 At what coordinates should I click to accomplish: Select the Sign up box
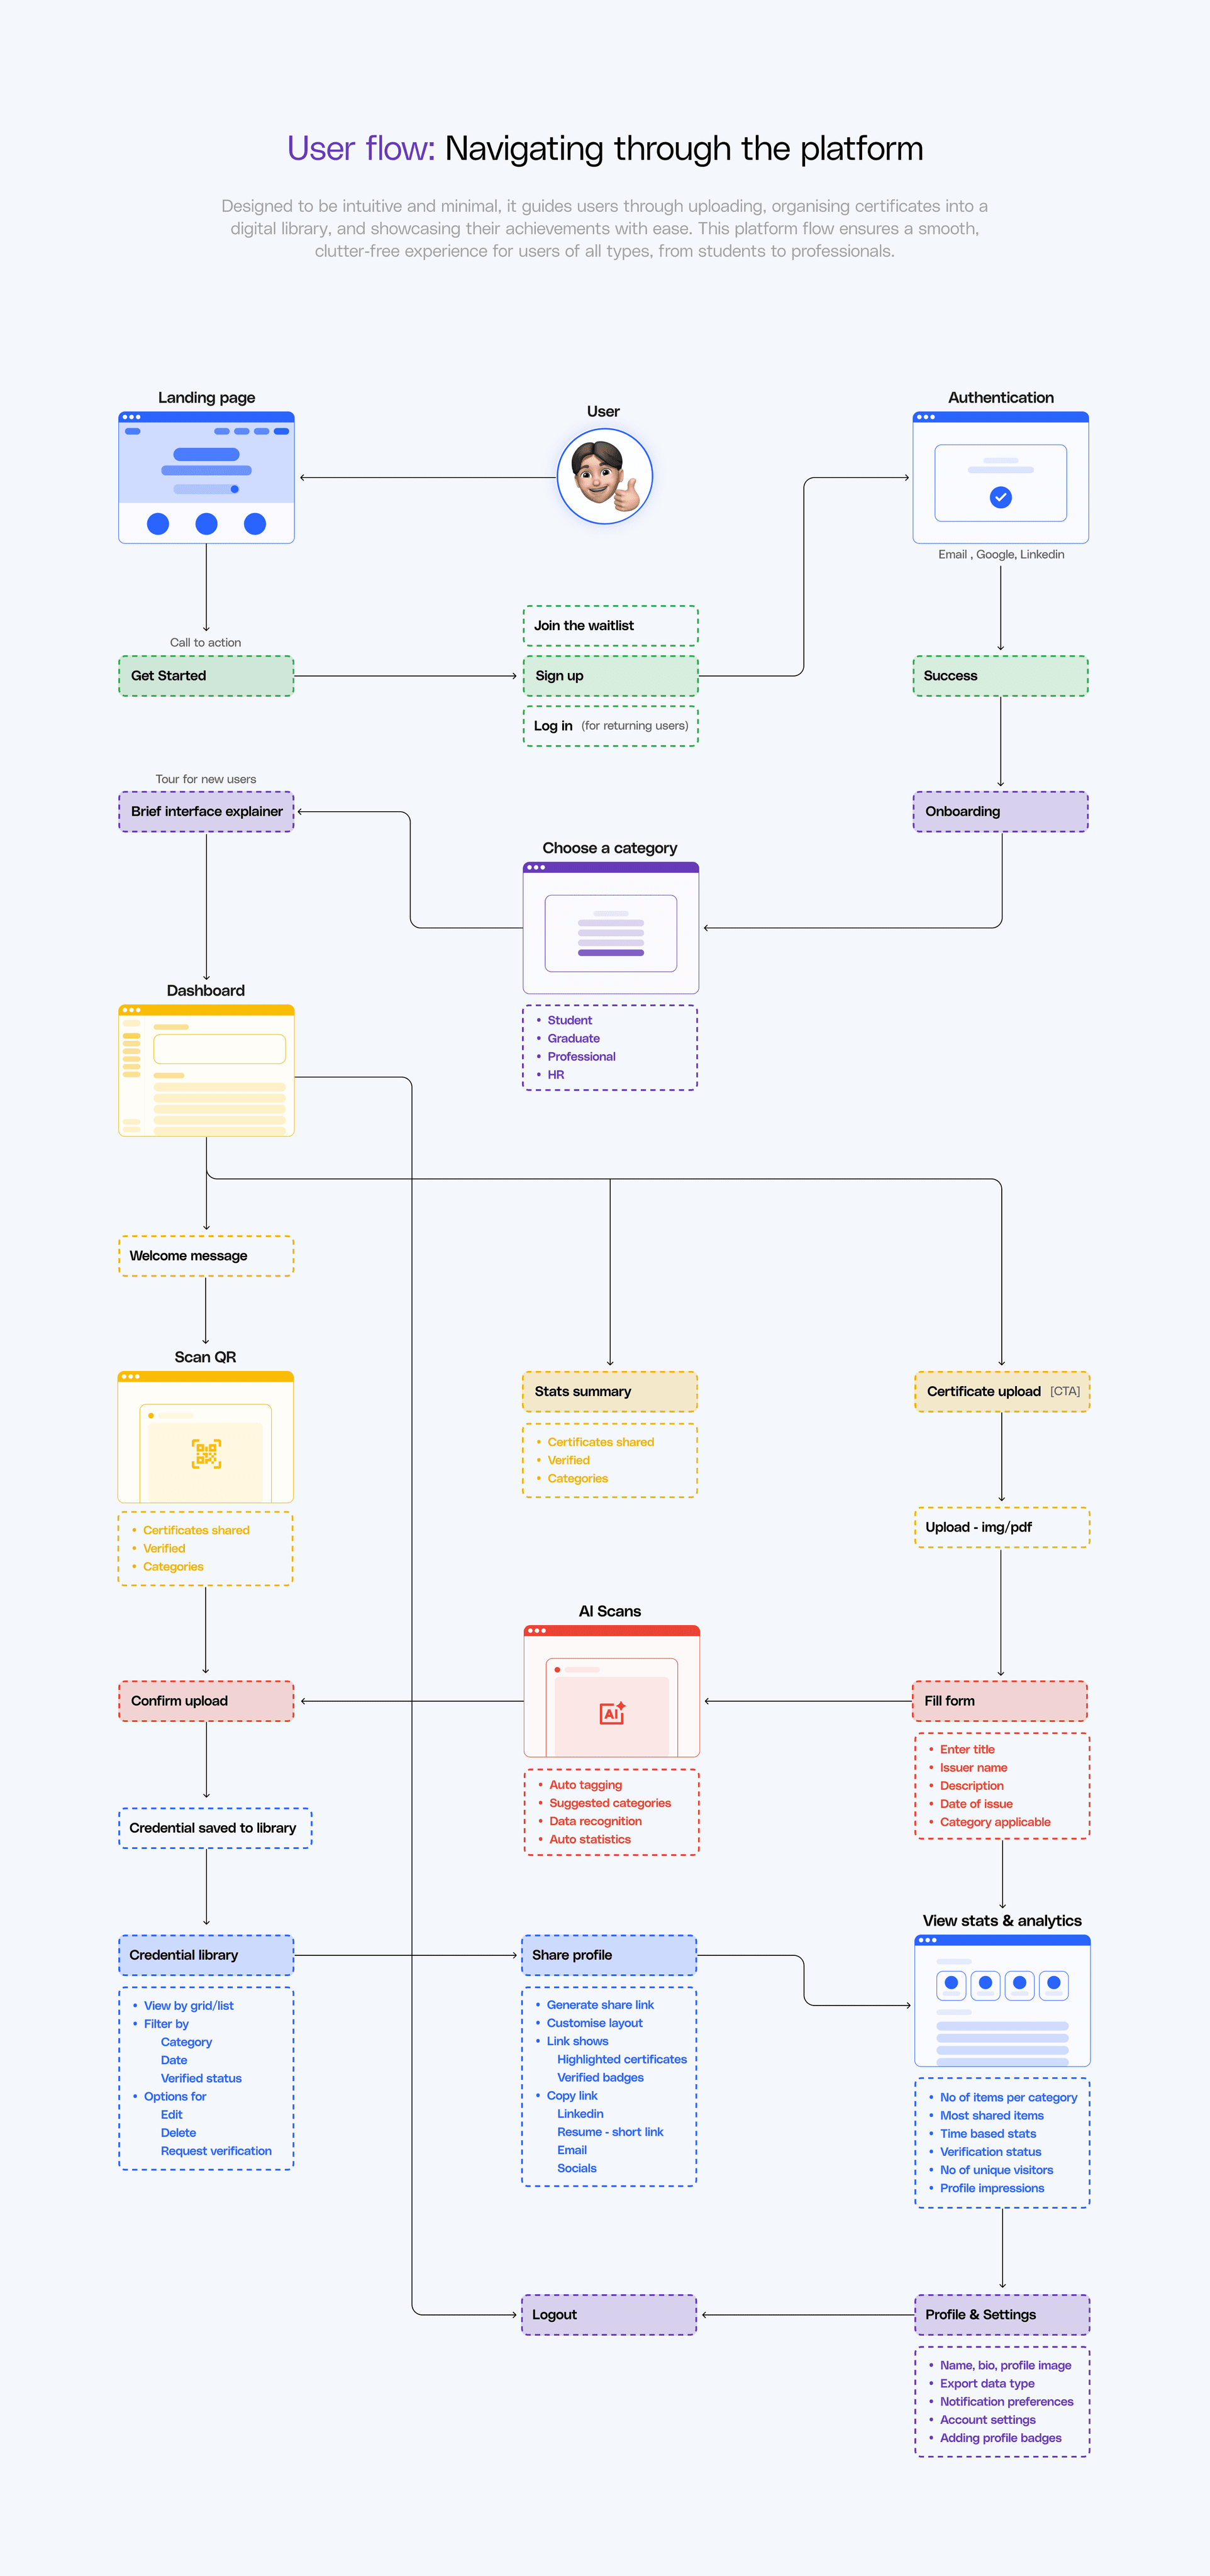[610, 676]
